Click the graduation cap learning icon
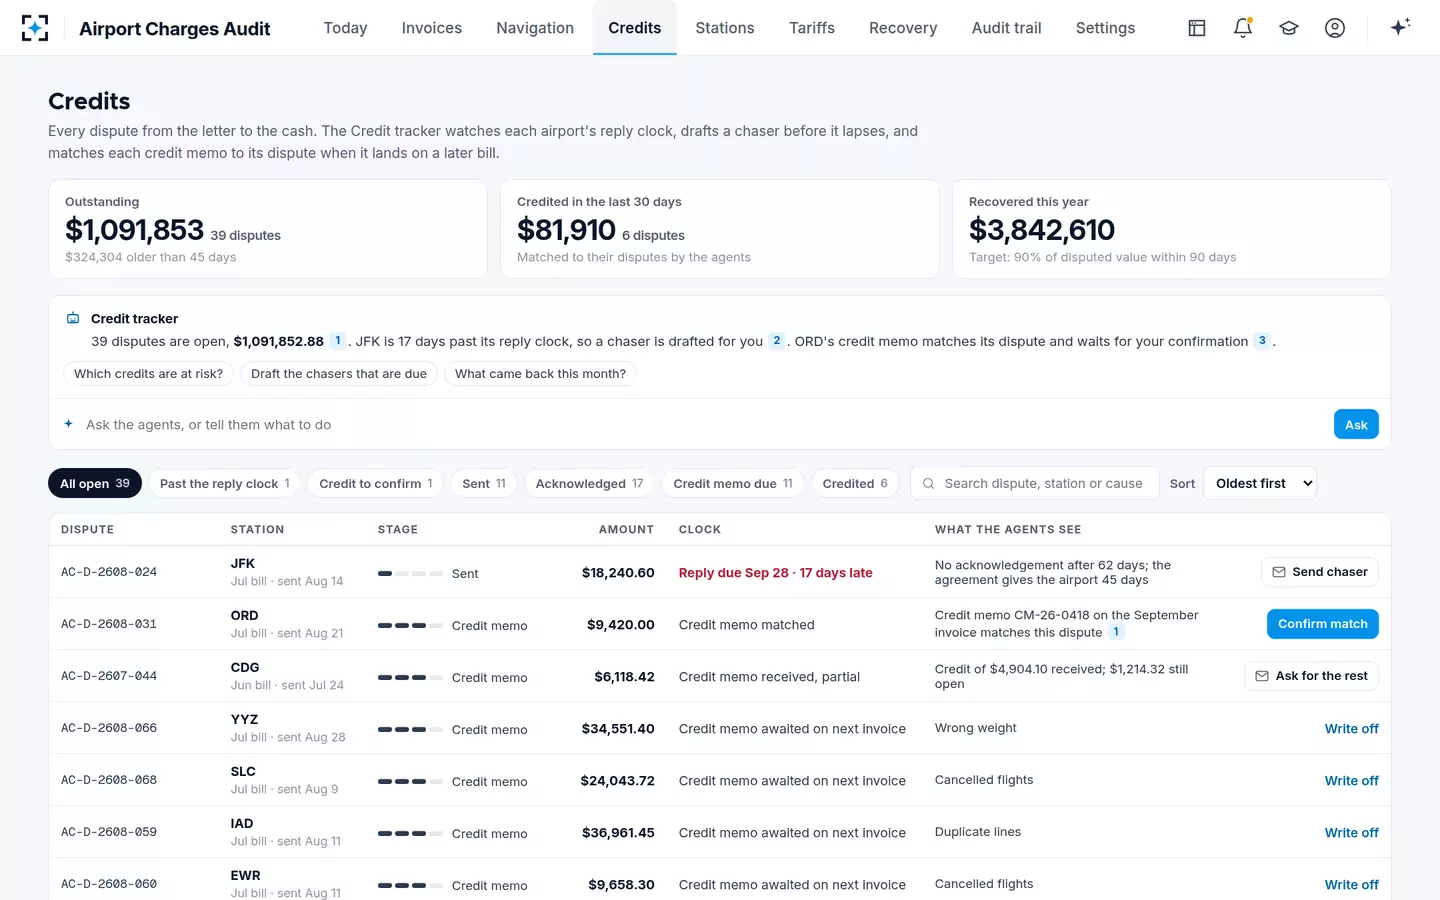1440x900 pixels. pos(1289,28)
